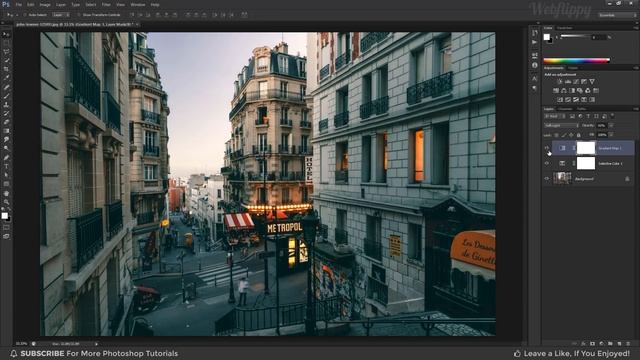The width and height of the screenshot is (640, 360).
Task: Add a Photo Filter adjustment
Action: tap(580, 91)
